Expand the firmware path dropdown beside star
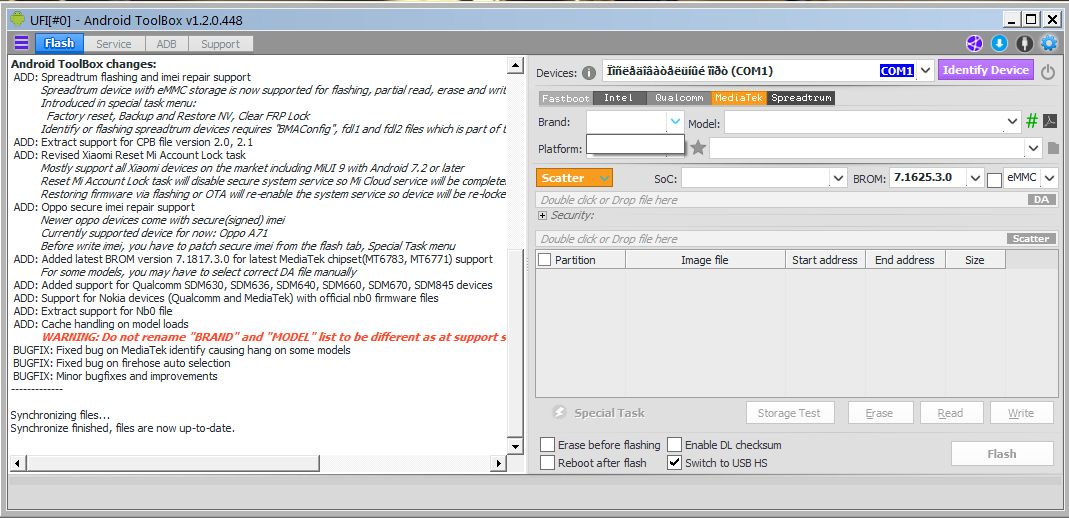The image size is (1069, 518). pyautogui.click(x=1034, y=147)
